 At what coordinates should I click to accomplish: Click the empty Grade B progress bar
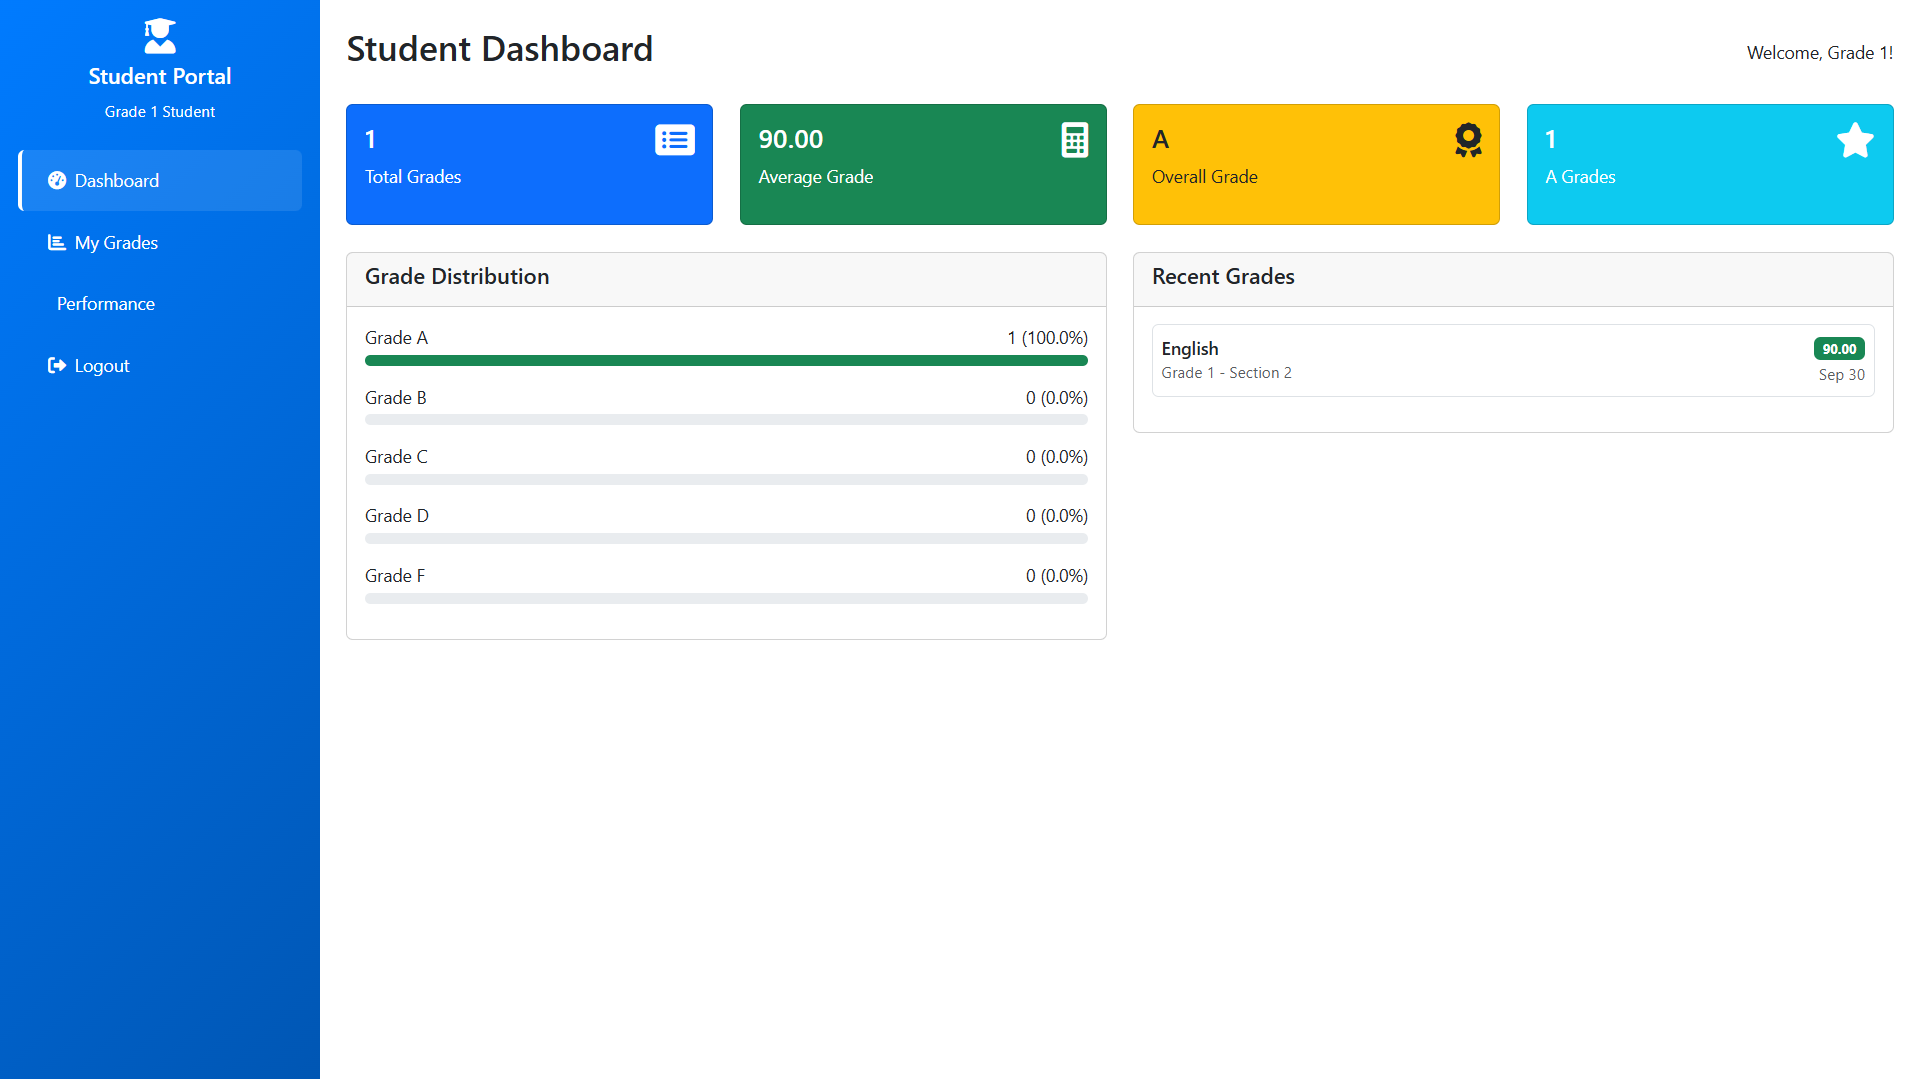point(726,420)
